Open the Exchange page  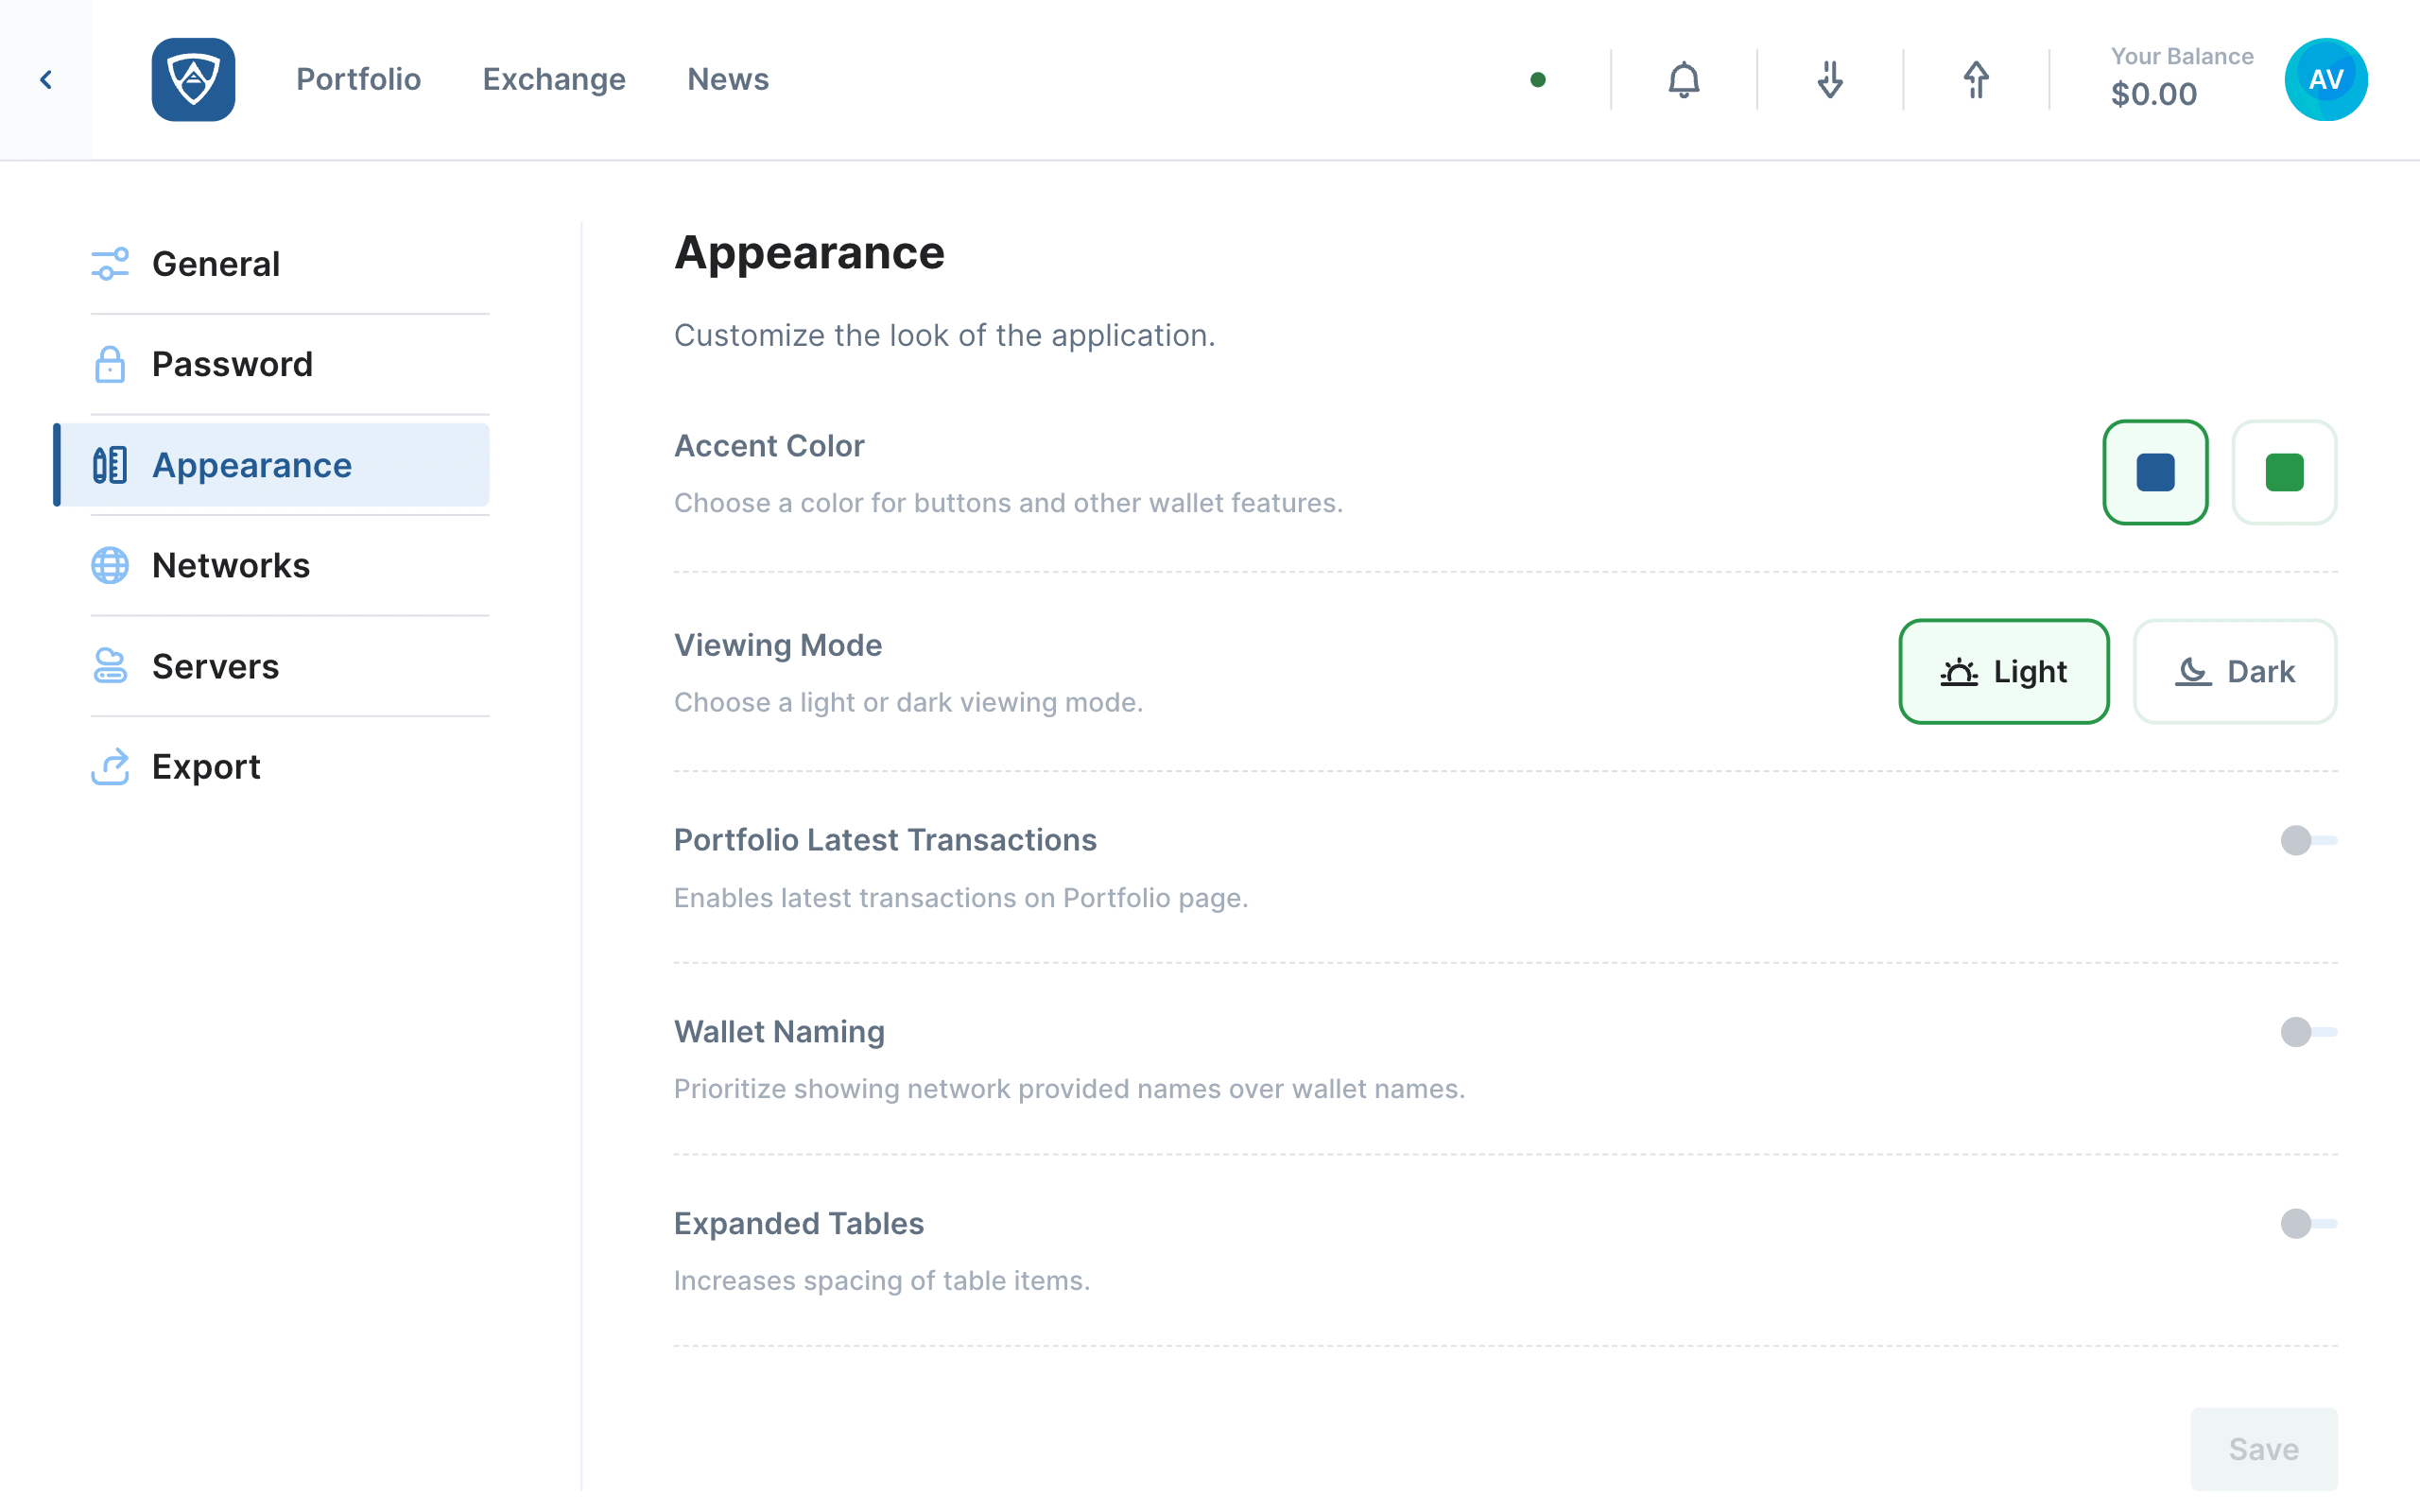click(554, 80)
